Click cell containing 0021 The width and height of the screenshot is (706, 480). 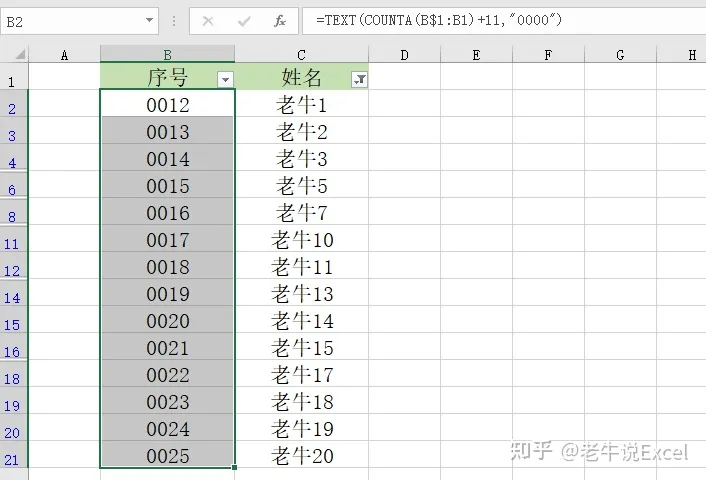[167, 347]
